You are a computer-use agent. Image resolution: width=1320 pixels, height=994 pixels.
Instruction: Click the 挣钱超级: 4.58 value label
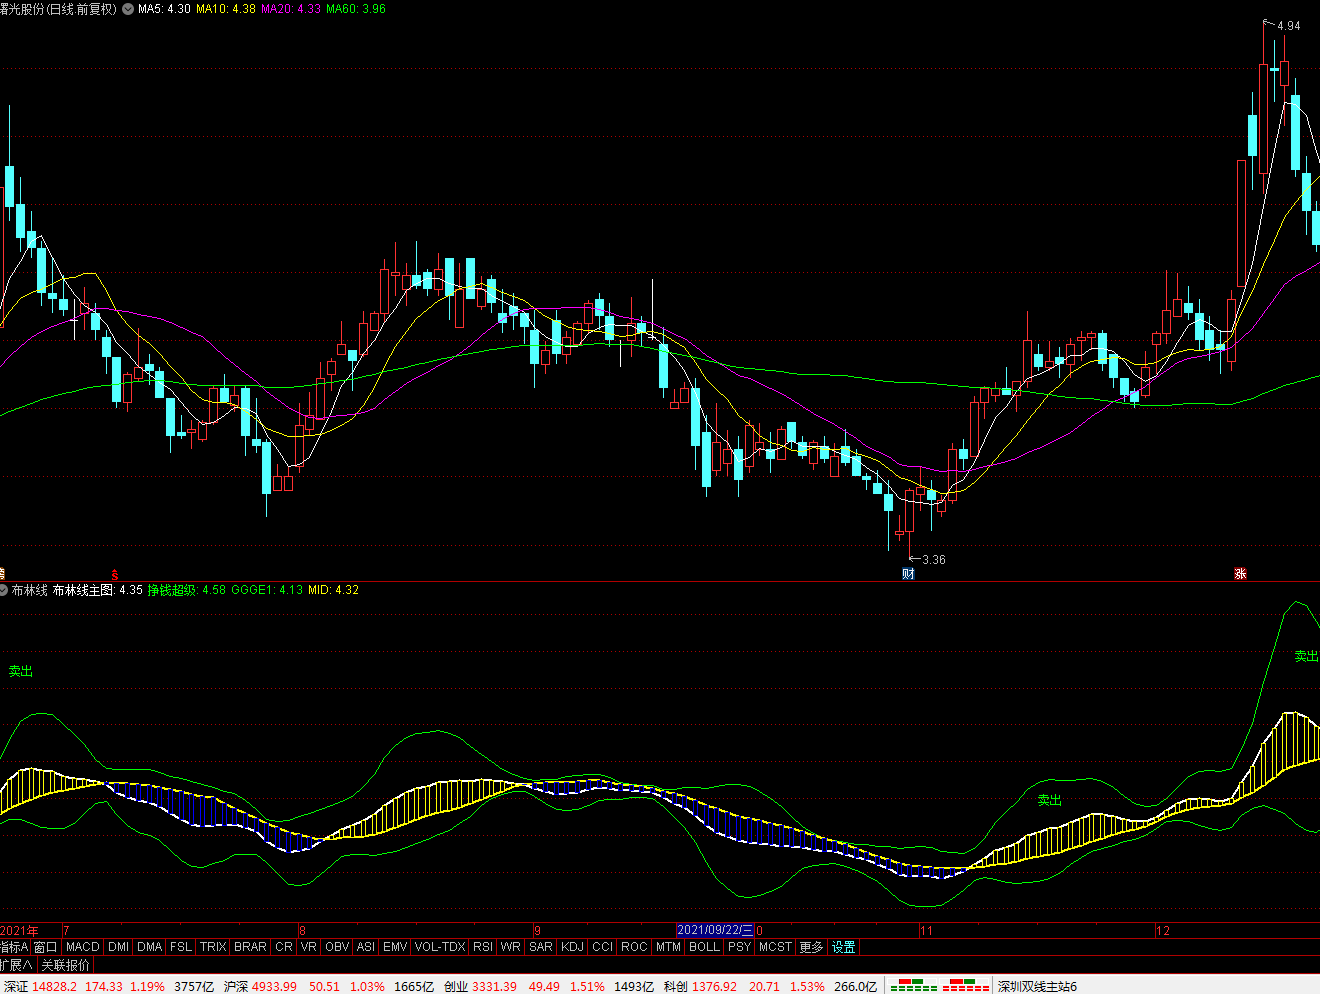187,590
